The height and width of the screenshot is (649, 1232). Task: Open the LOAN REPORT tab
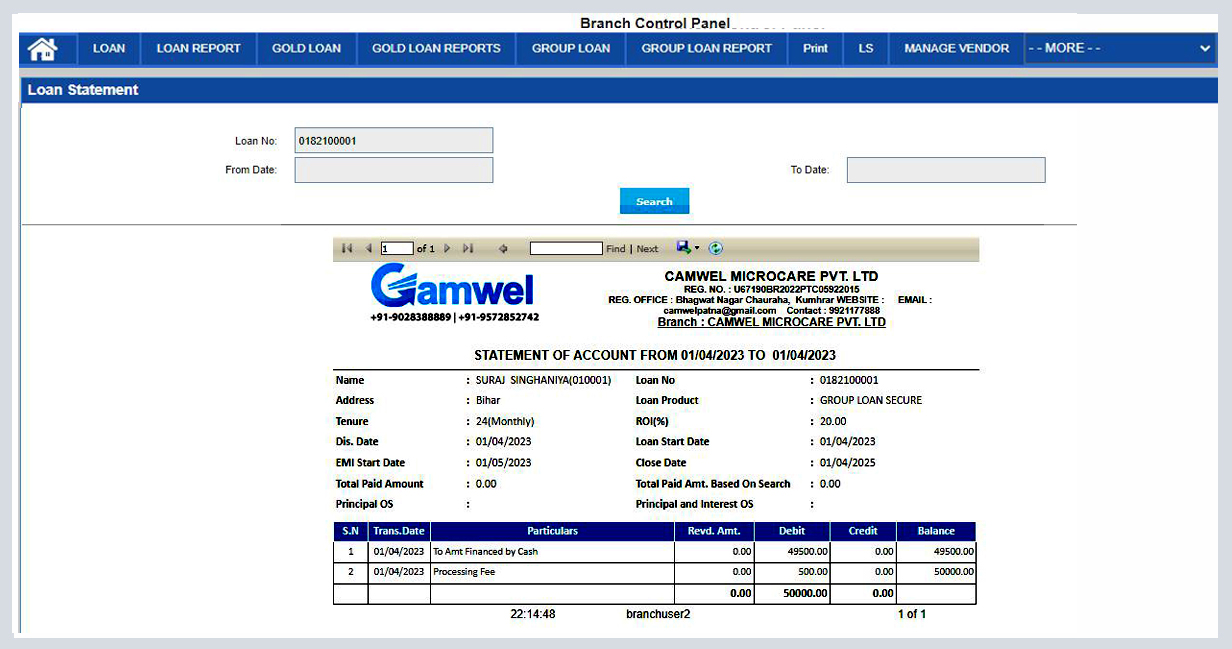[198, 48]
